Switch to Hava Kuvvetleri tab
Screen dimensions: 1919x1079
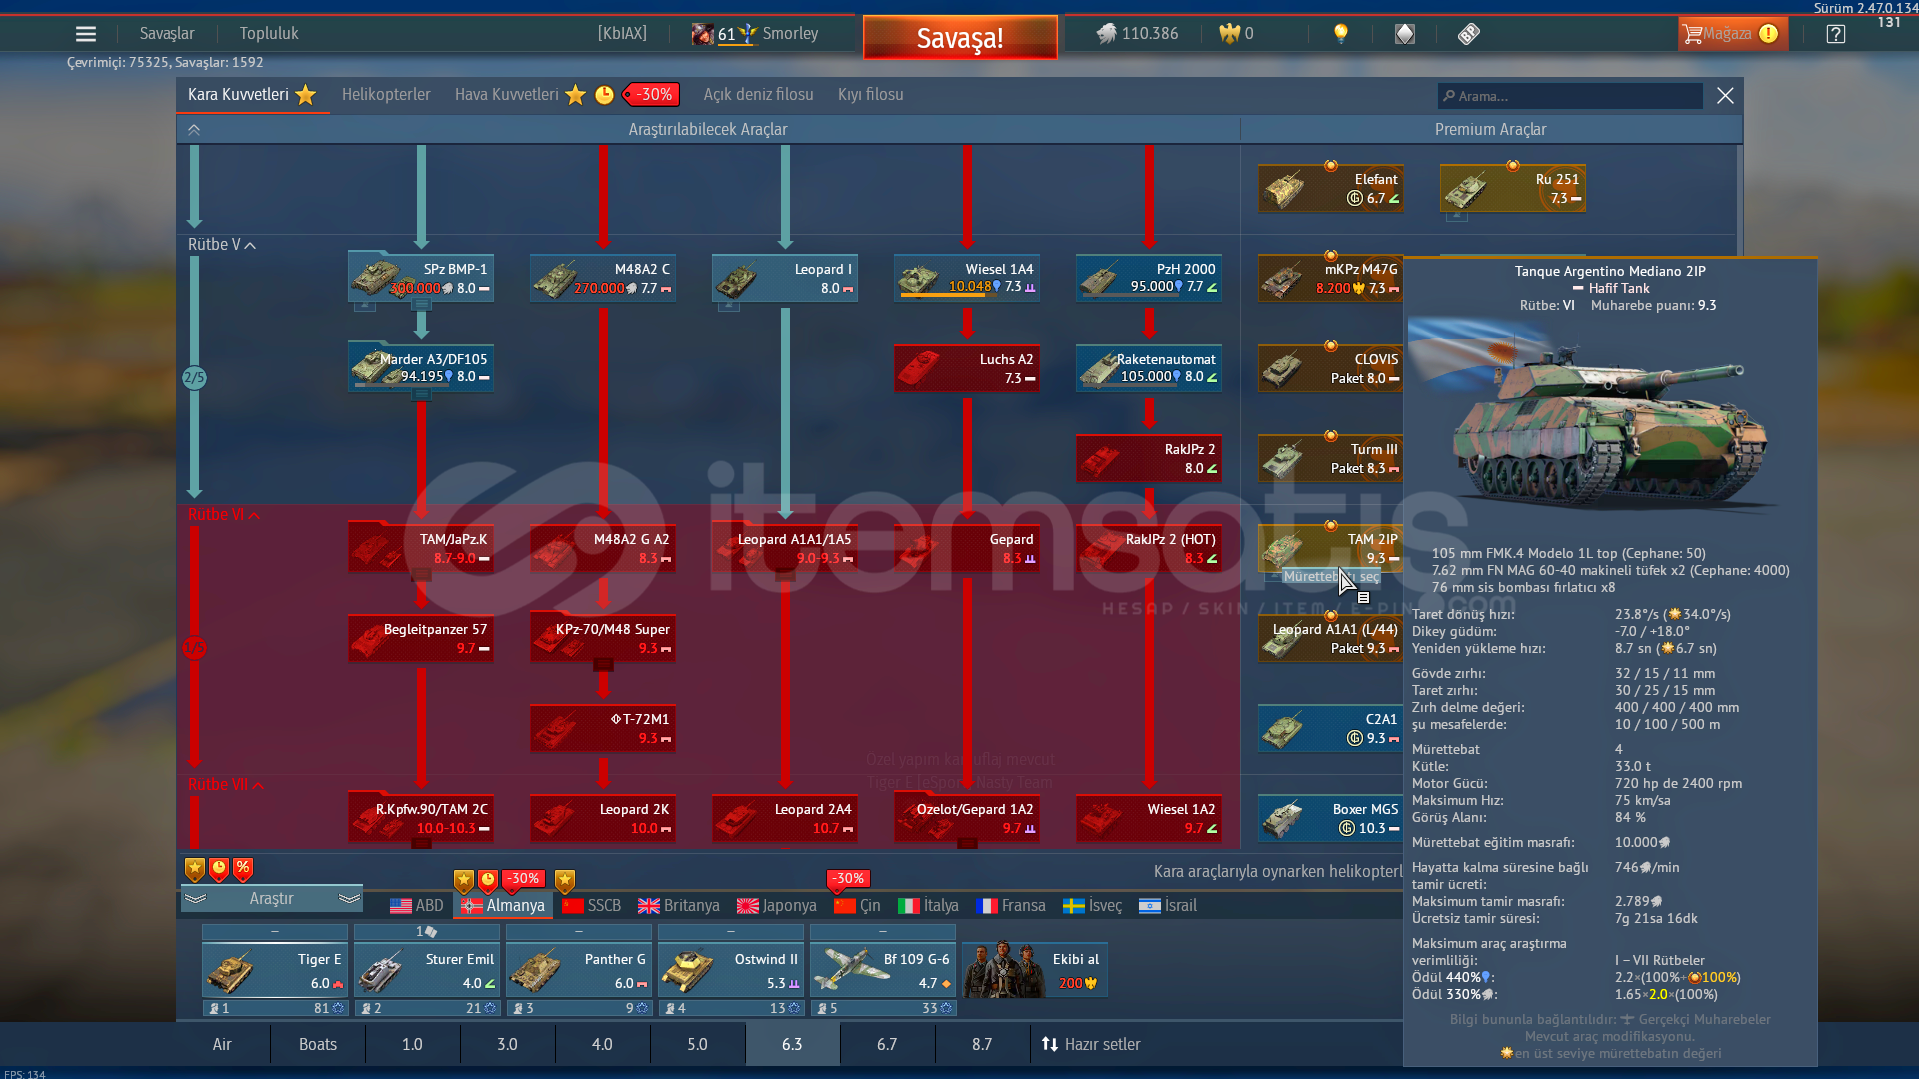tap(506, 95)
